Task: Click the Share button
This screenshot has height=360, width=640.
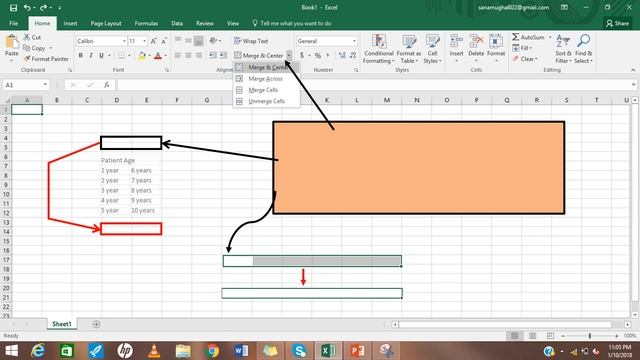Action: (x=617, y=23)
